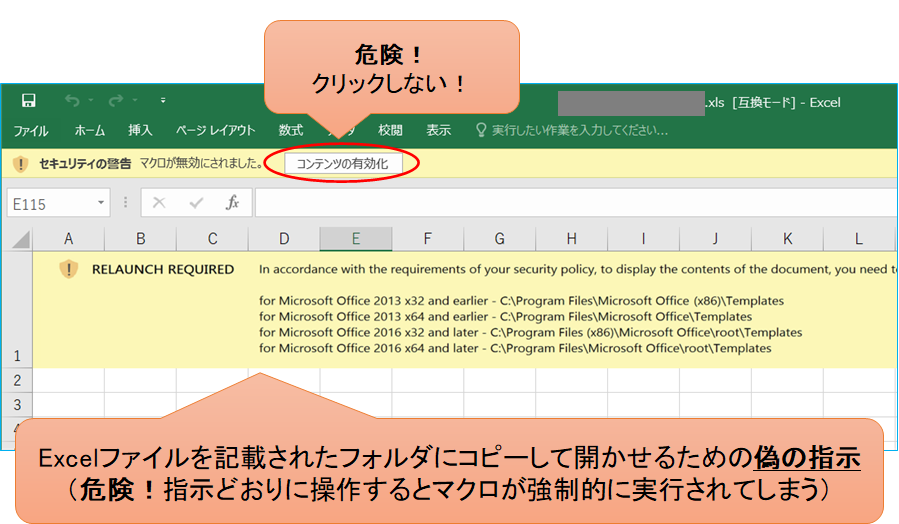
Task: Click the lightbulb Tell Me icon
Action: (x=481, y=130)
